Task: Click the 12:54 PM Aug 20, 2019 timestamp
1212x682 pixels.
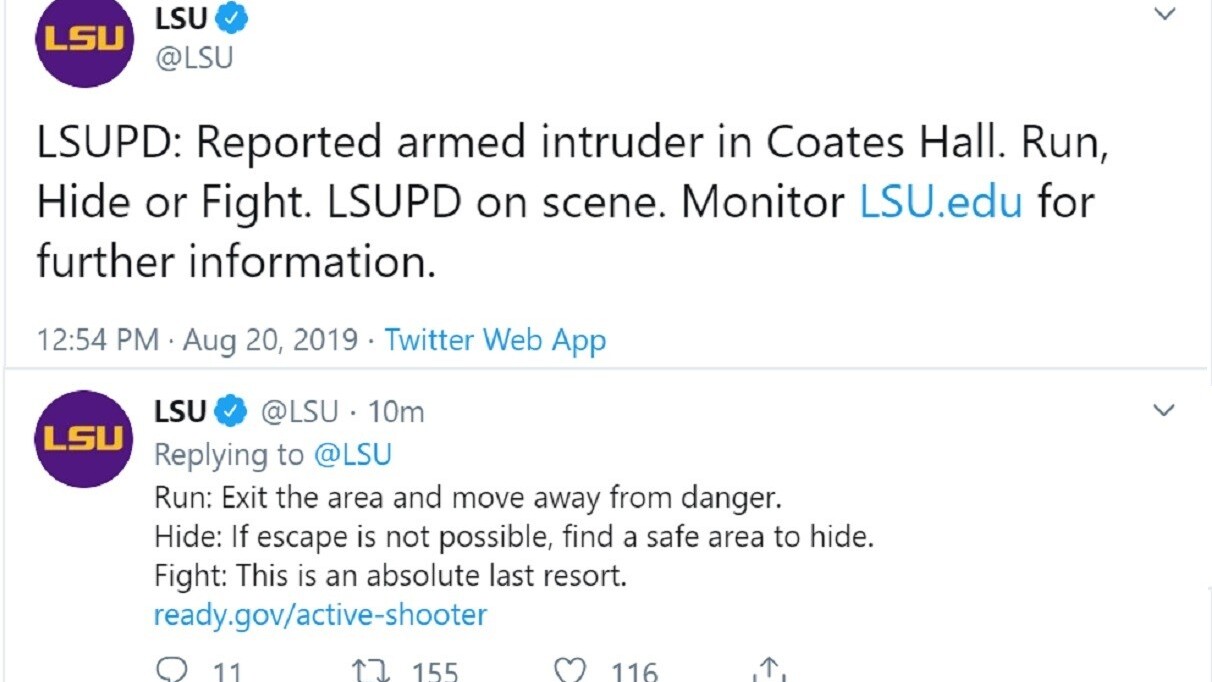Action: (197, 340)
